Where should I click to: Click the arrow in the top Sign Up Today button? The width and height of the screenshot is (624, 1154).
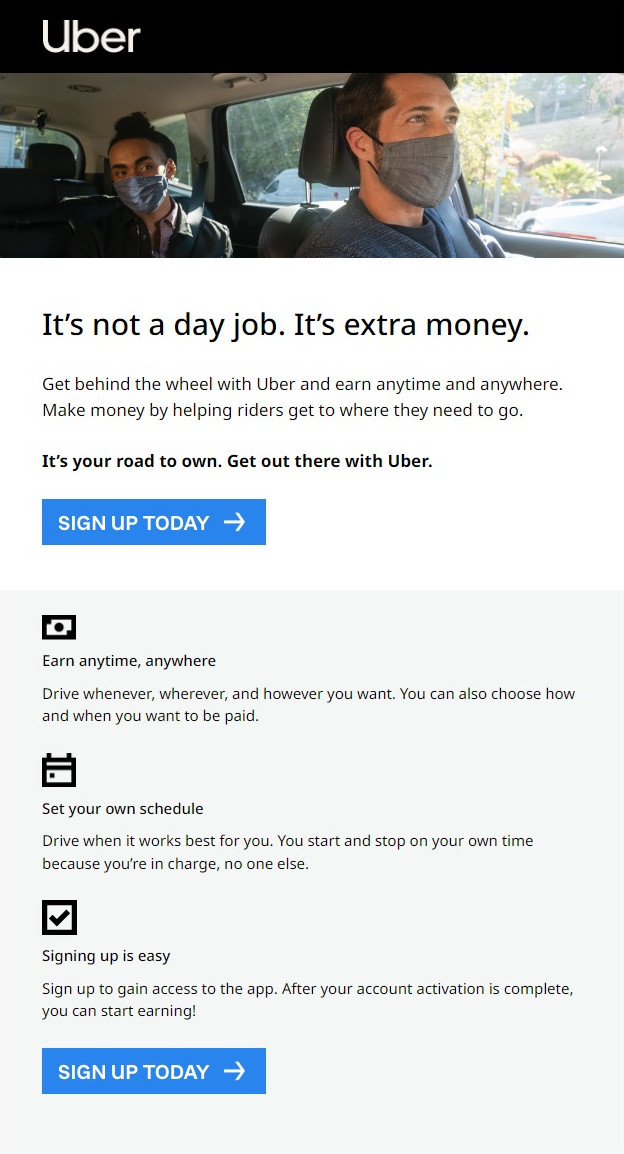click(x=234, y=522)
